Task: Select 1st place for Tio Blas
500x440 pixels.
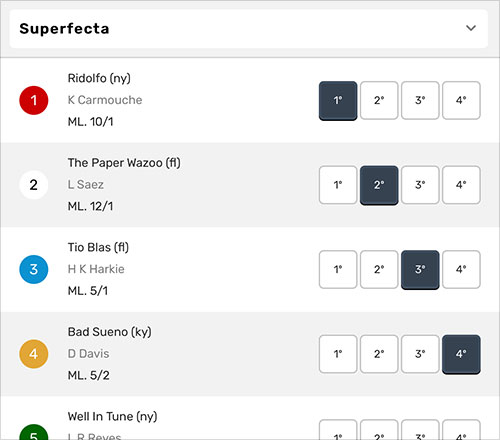Action: pos(338,270)
